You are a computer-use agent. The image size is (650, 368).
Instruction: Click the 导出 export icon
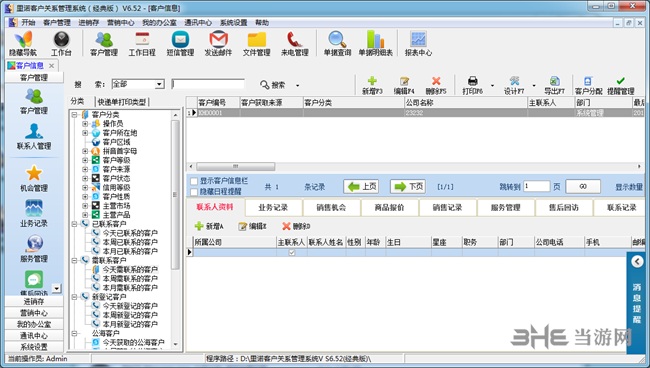tap(554, 85)
